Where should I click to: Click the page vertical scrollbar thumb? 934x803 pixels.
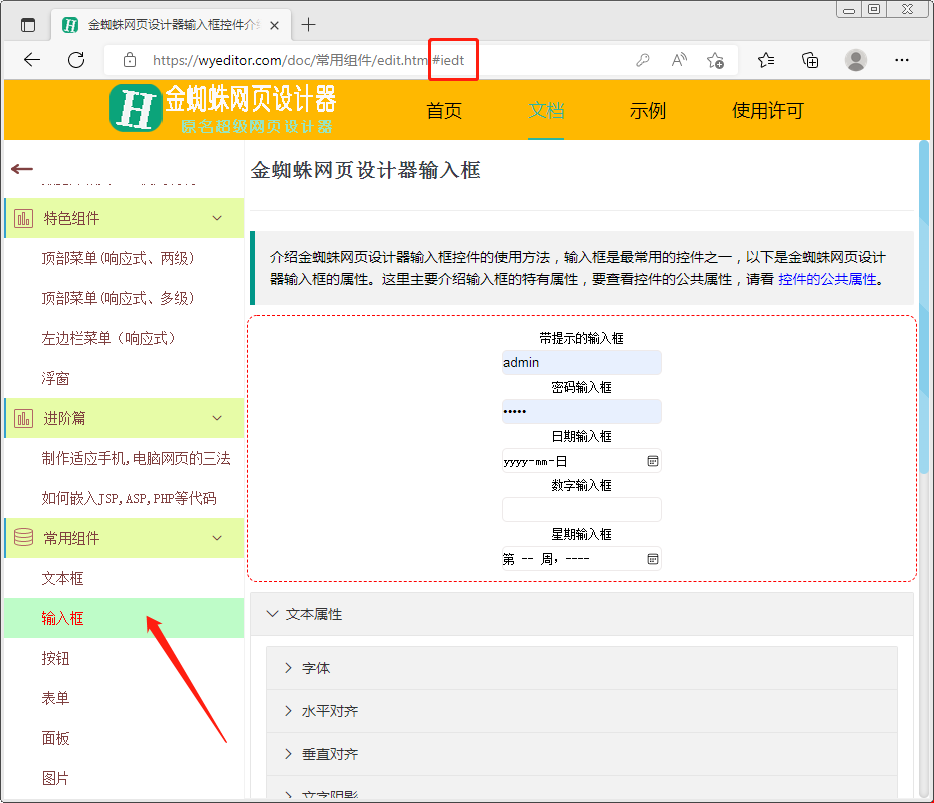click(924, 307)
